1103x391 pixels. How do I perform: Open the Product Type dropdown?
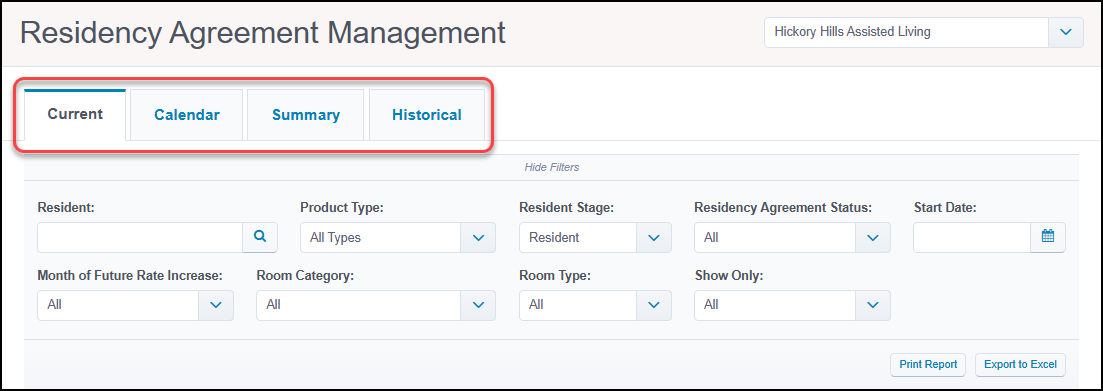coord(398,238)
